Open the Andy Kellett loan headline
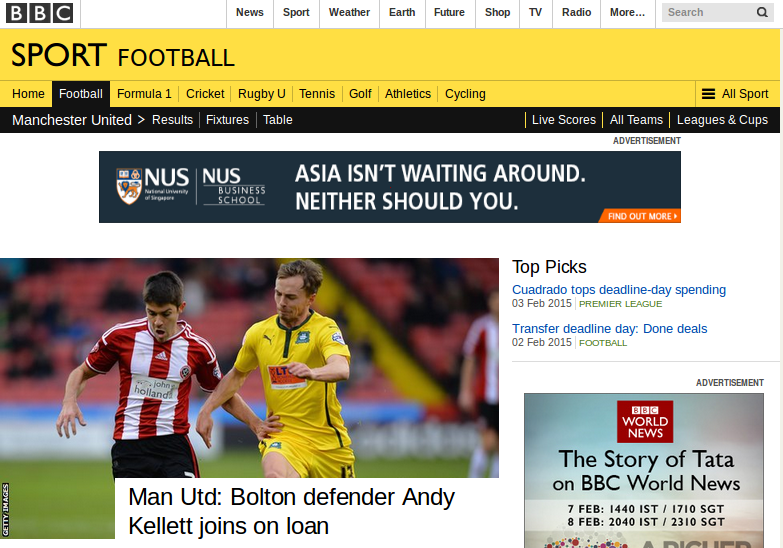This screenshot has height=548, width=783. [x=292, y=512]
